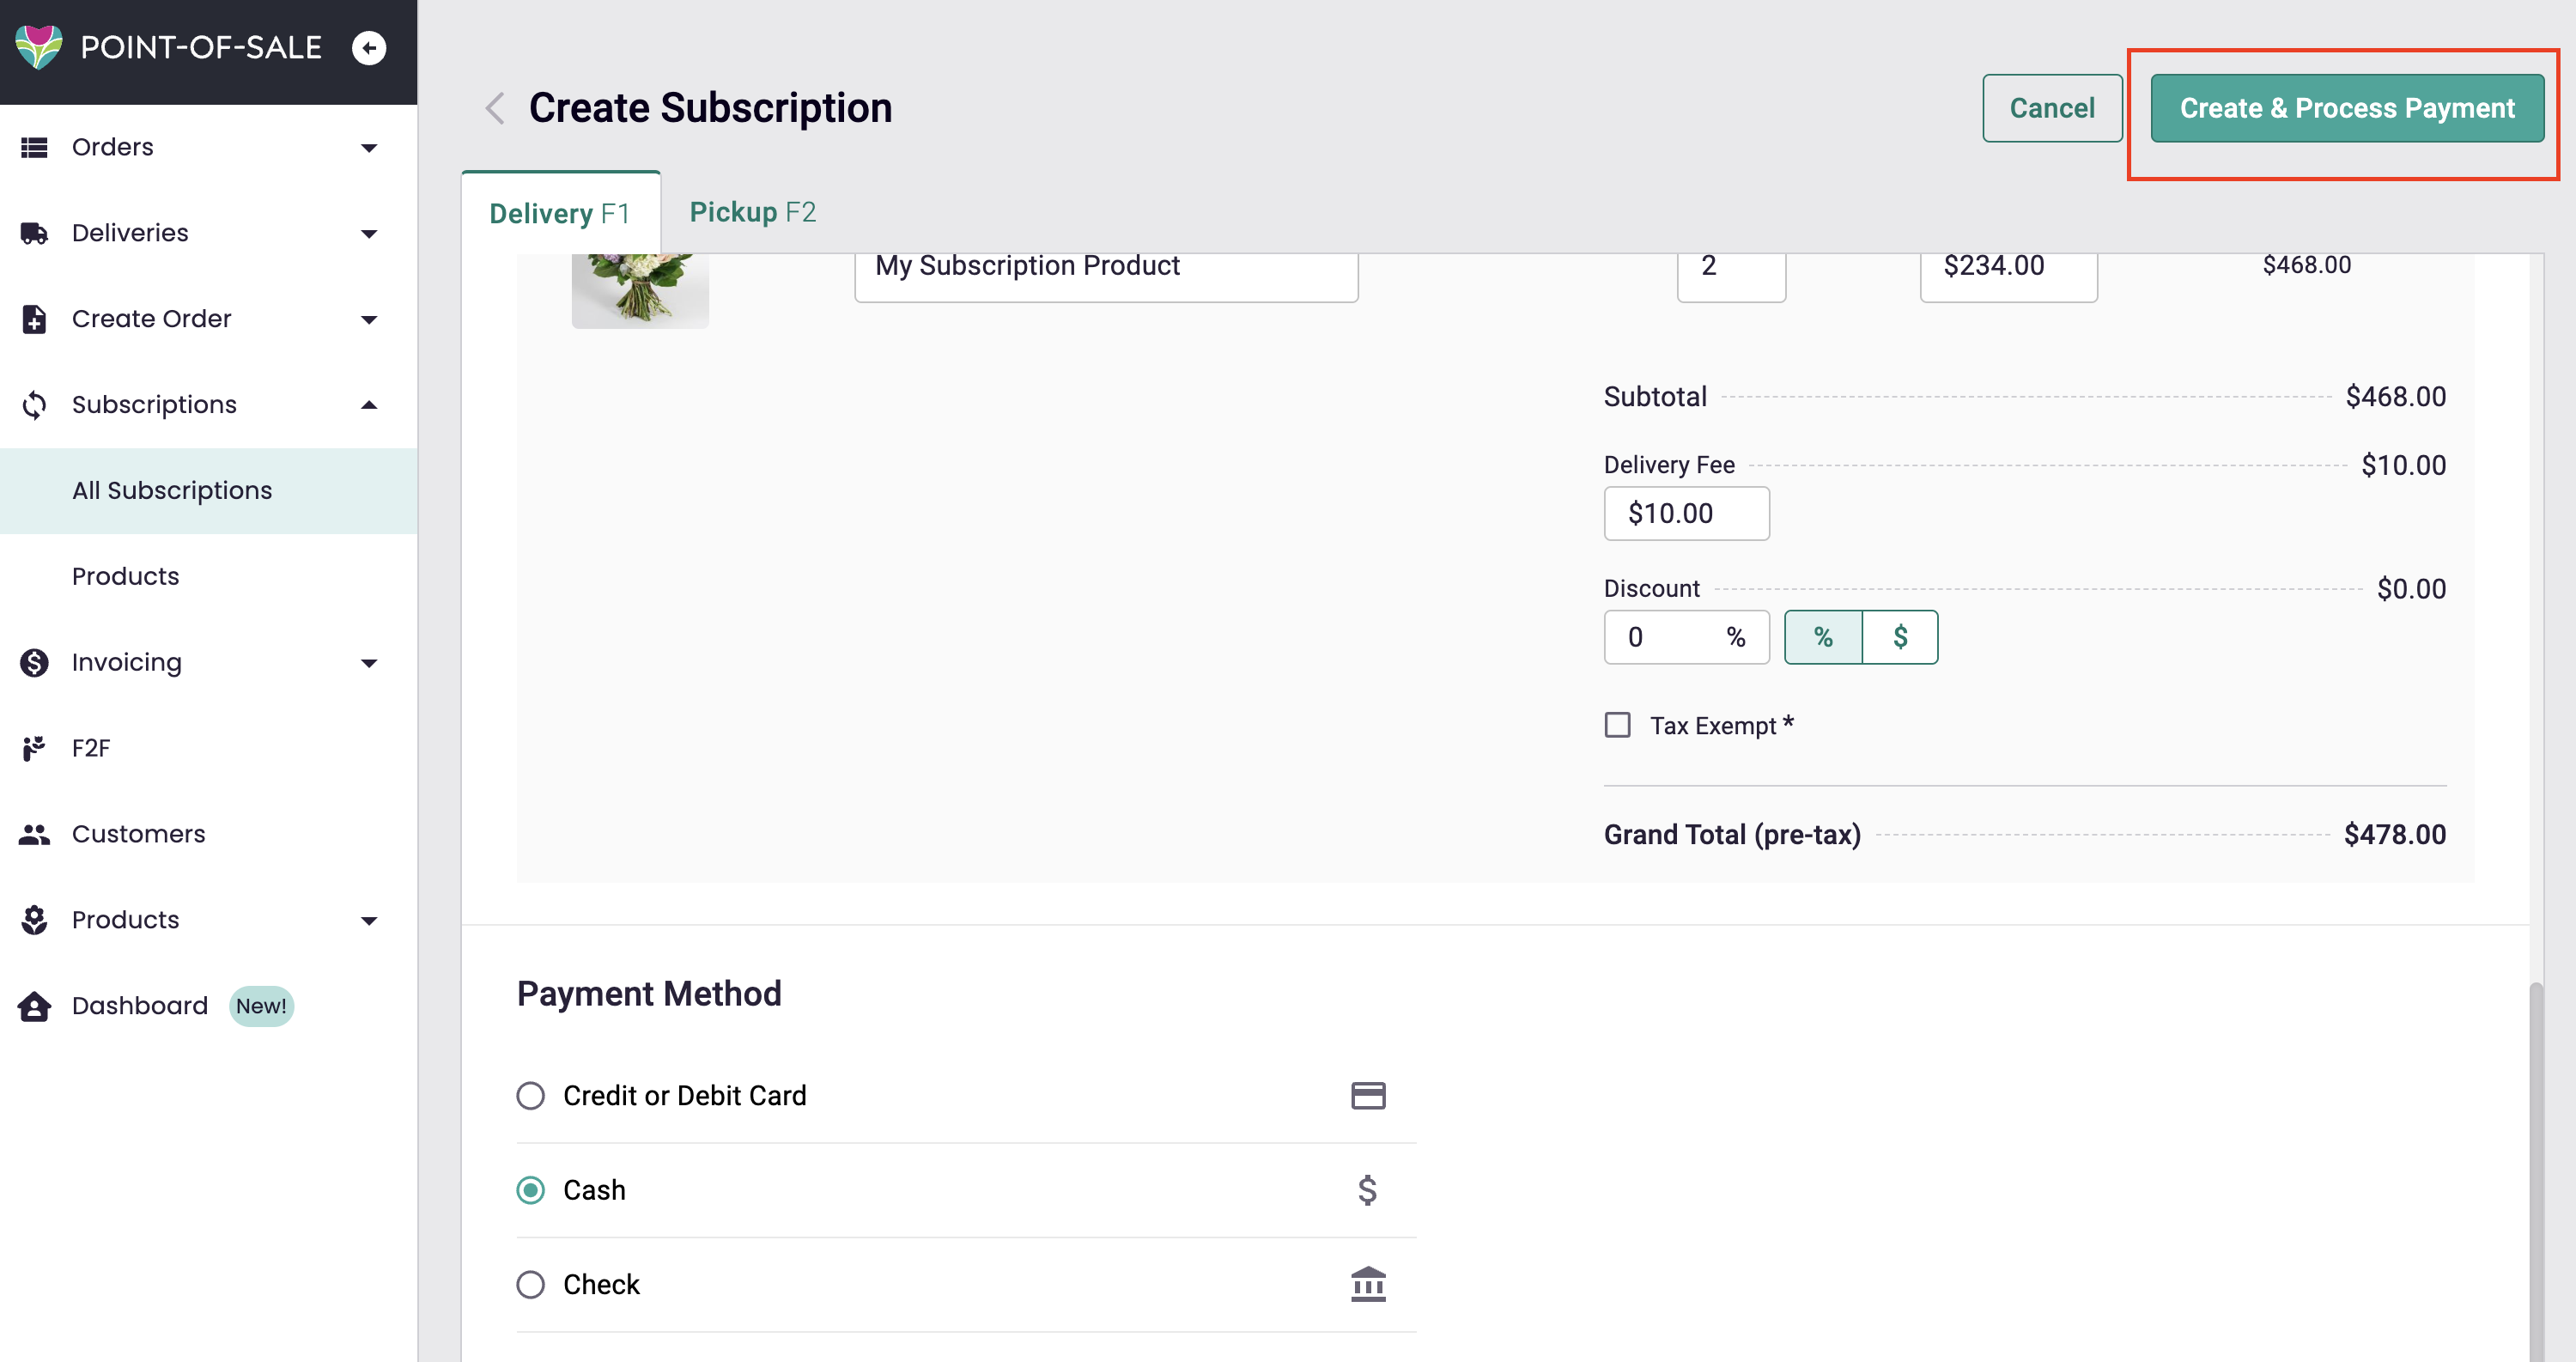Click the Dashboard house icon

(34, 1006)
